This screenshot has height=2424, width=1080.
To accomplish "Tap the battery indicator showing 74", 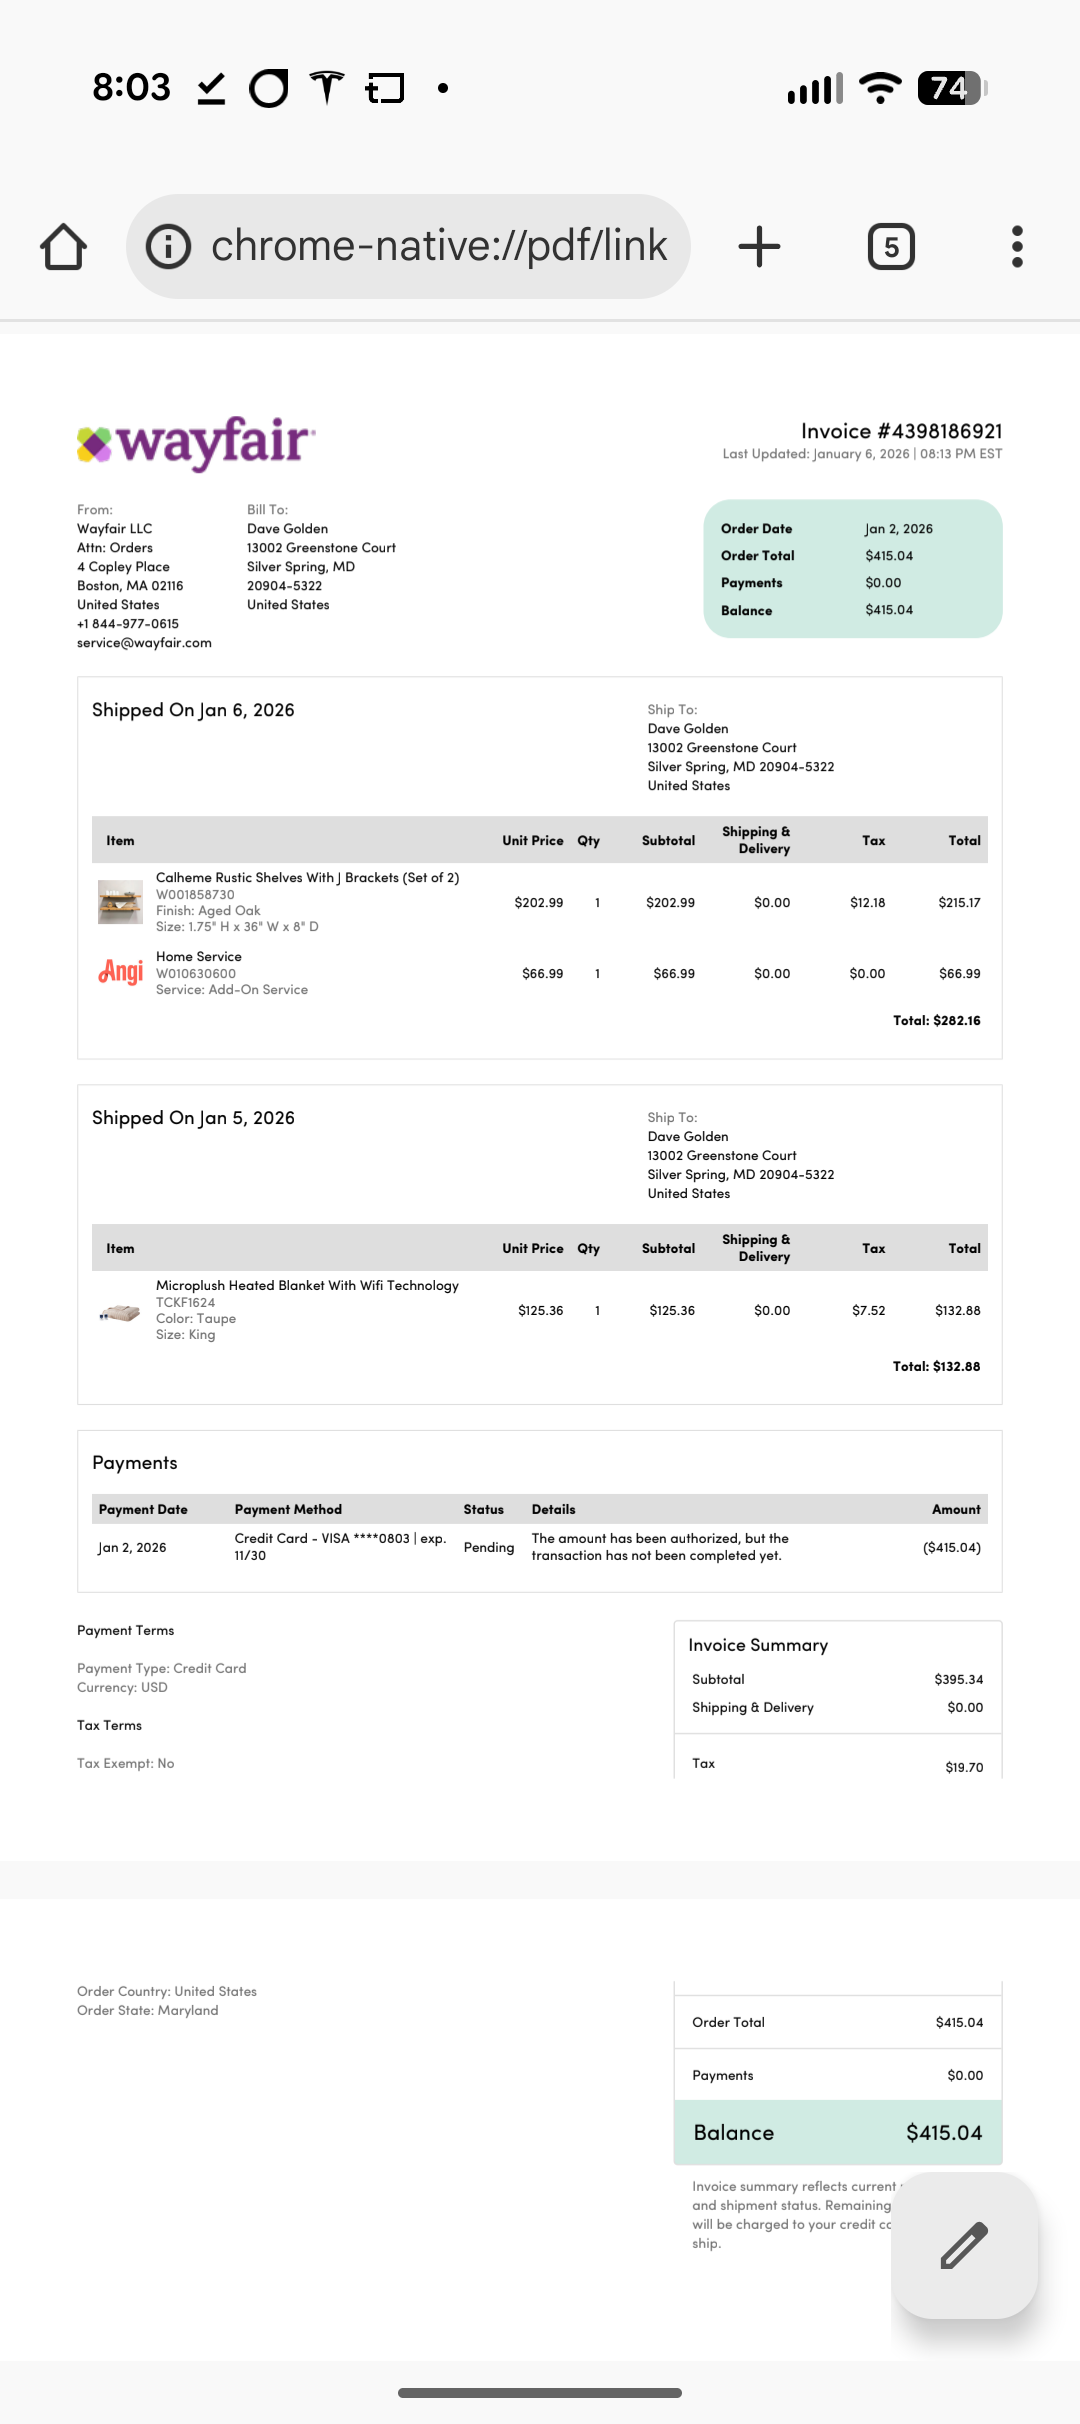I will 952,88.
